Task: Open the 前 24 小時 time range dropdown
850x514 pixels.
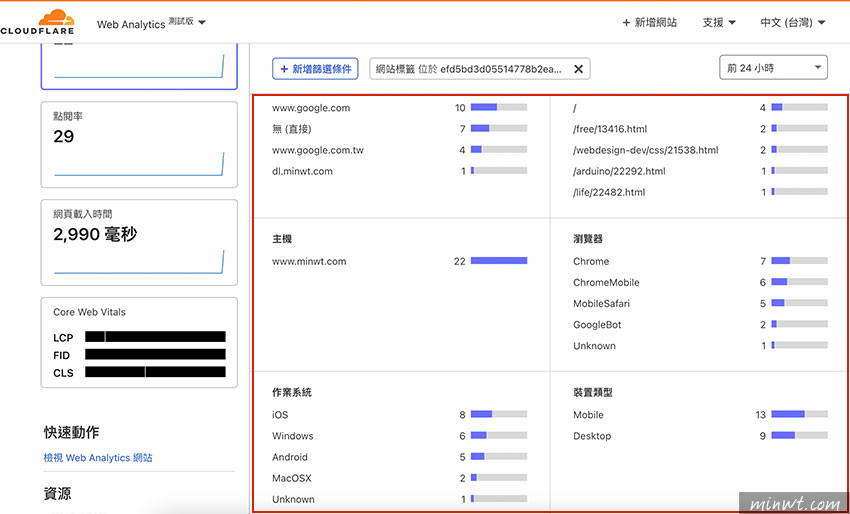Action: tap(773, 68)
